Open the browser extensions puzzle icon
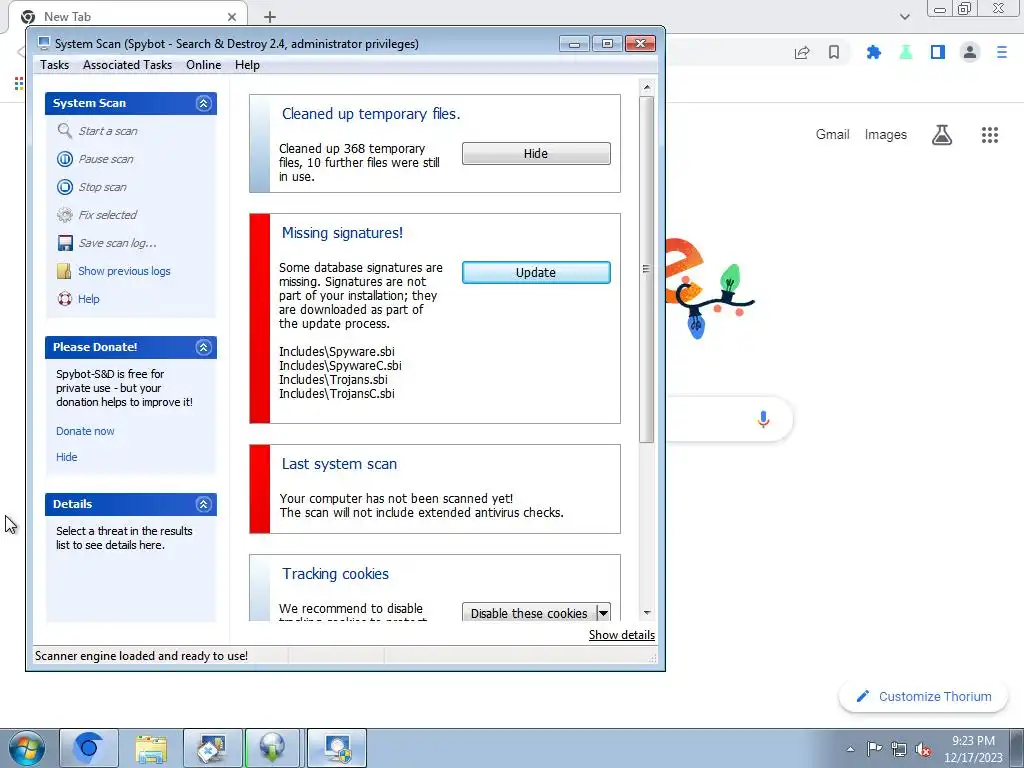The image size is (1024, 768). (873, 52)
